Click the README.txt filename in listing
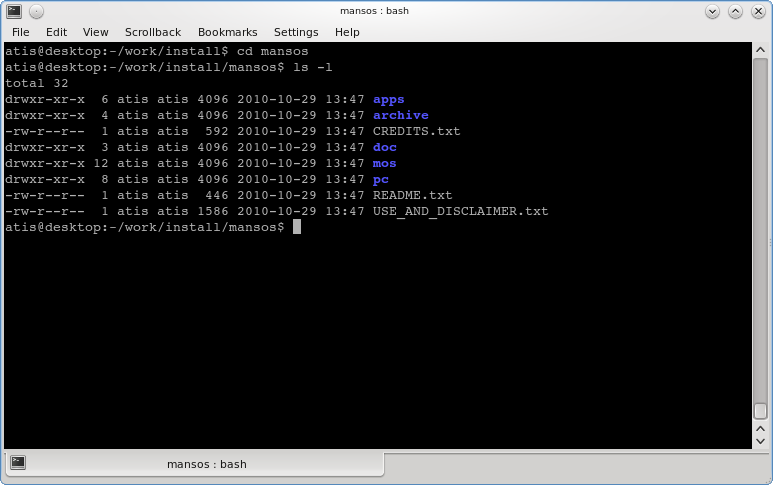 (412, 195)
